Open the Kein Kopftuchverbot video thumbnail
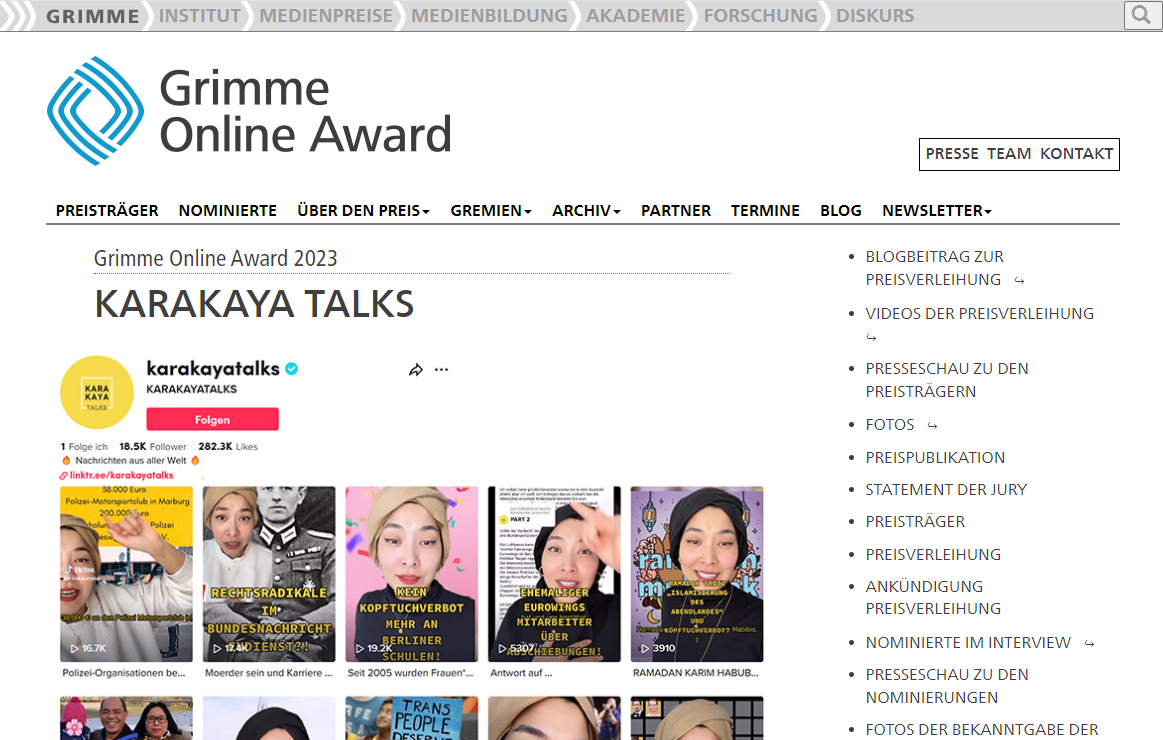This screenshot has height=740, width=1163. coord(412,574)
